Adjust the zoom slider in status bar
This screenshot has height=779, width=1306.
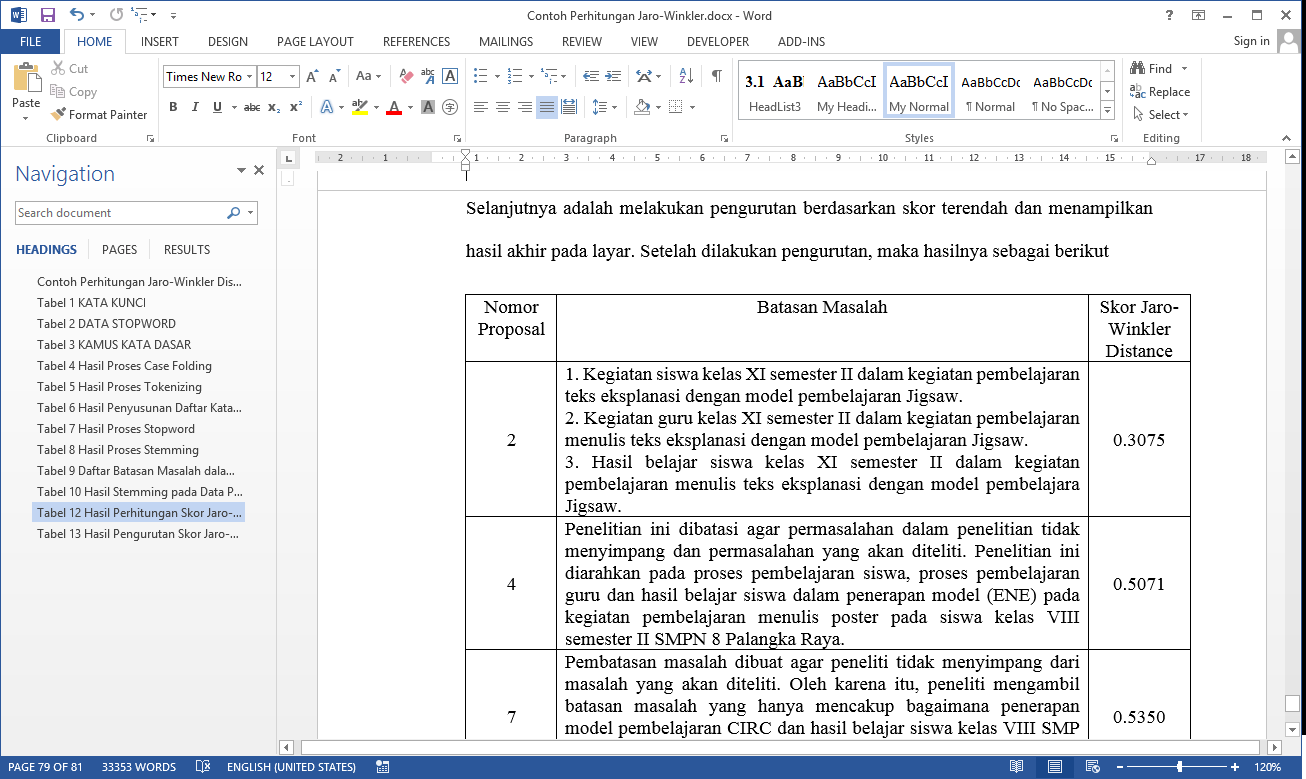click(x=1180, y=767)
